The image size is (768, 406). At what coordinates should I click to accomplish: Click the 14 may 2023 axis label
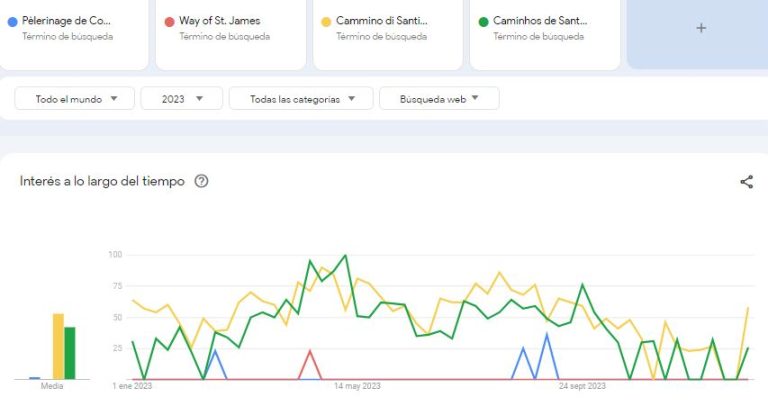coord(357,386)
